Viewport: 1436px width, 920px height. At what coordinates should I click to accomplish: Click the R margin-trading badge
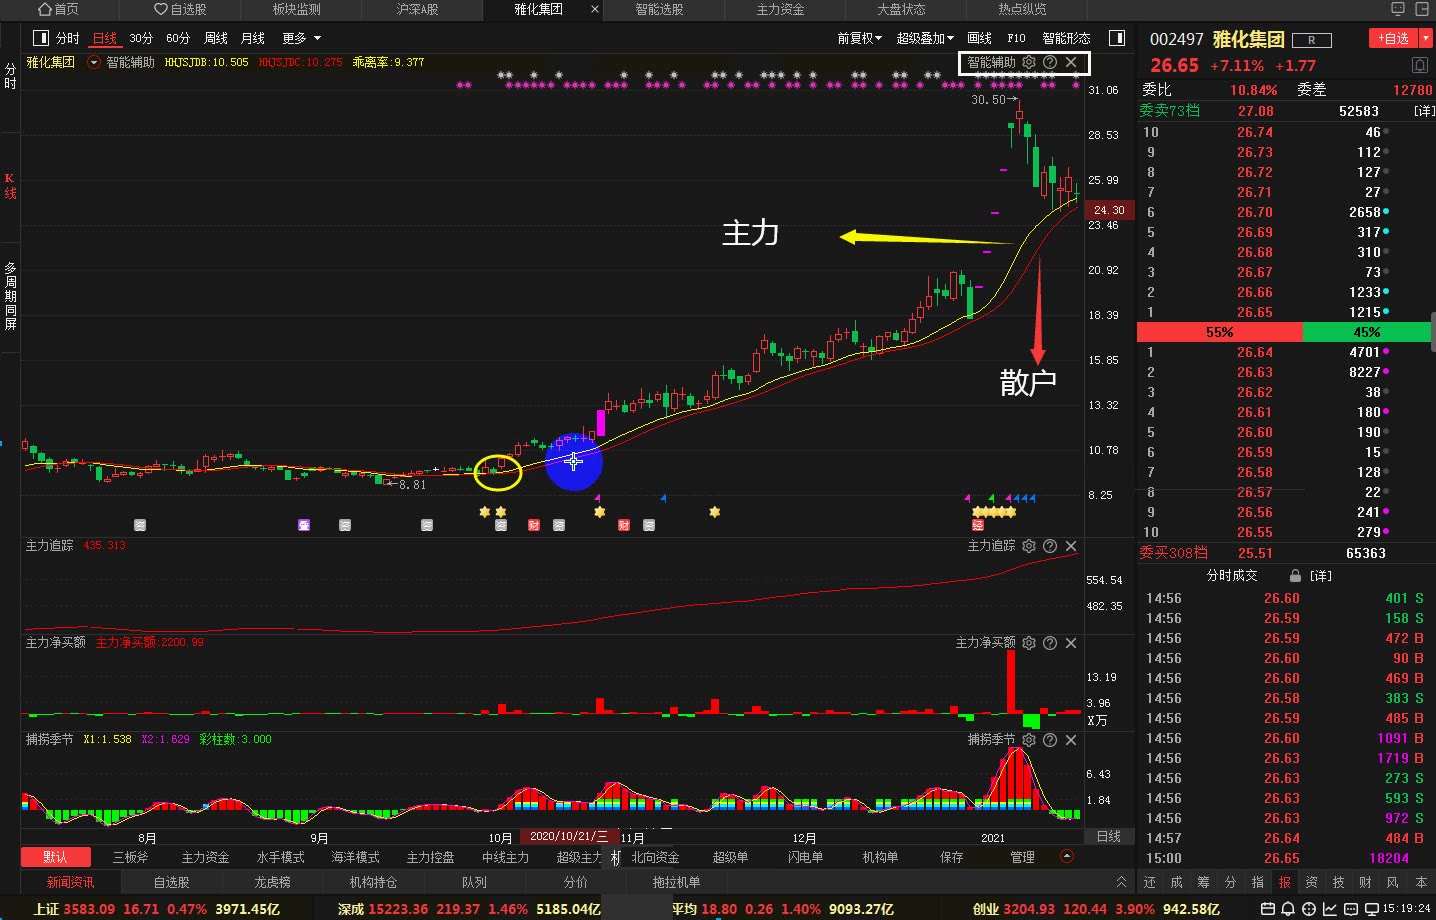pyautogui.click(x=1311, y=40)
